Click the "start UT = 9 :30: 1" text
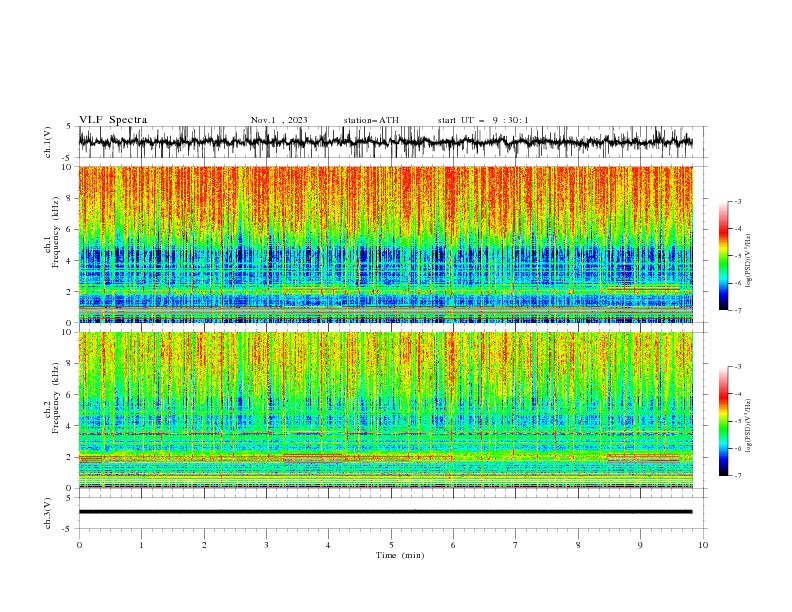The width and height of the screenshot is (792, 612). [483, 120]
